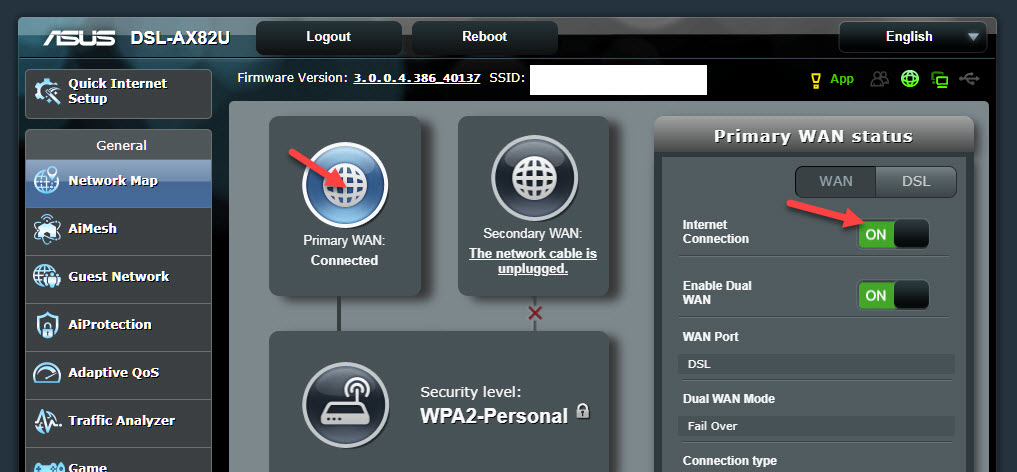Click the green LAN devices status icon
The width and height of the screenshot is (1017, 472).
940,80
